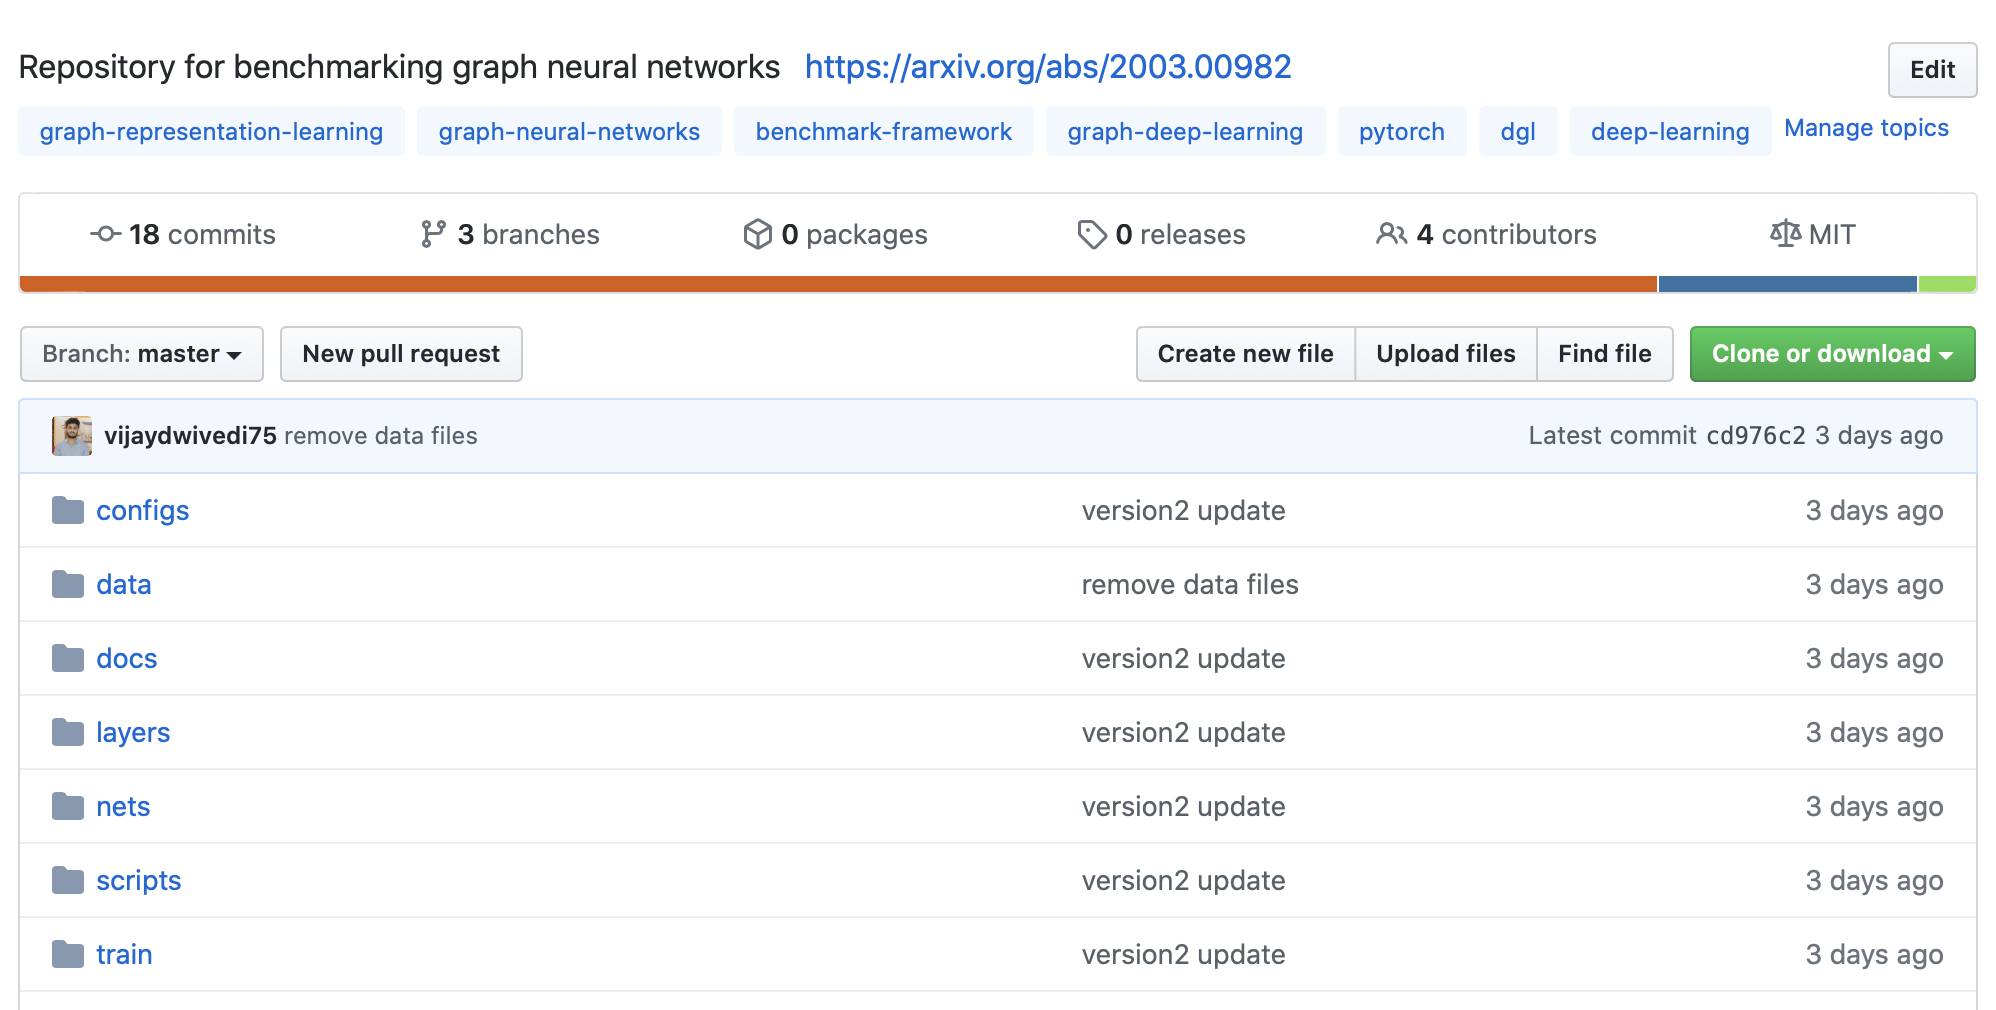Viewport: 1996px width, 1010px height.
Task: Open the layers folder
Action: coord(133,733)
